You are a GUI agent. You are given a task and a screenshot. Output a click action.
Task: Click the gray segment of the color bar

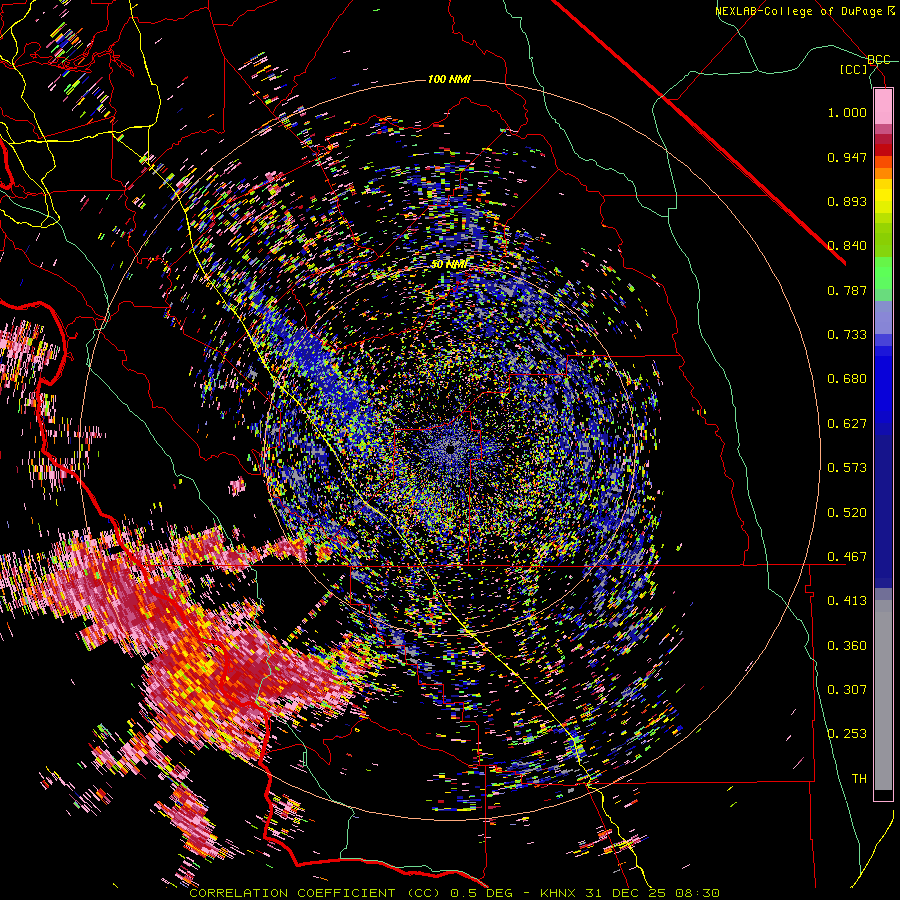pyautogui.click(x=883, y=695)
